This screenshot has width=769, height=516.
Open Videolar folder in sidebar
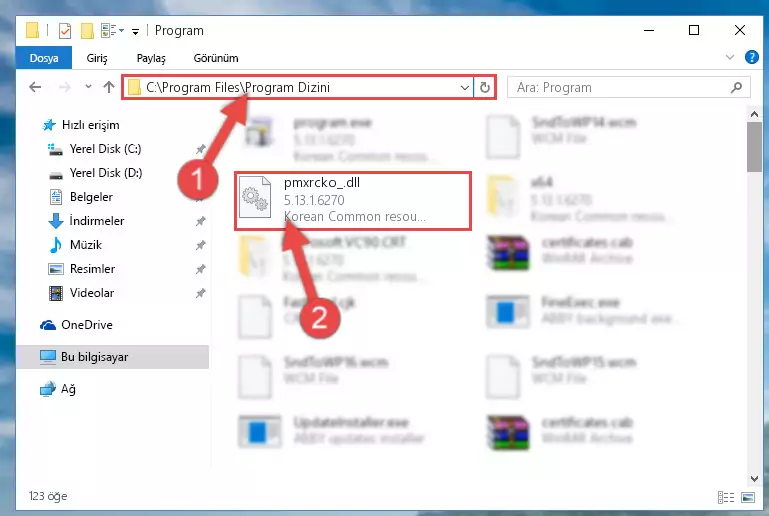tap(92, 293)
